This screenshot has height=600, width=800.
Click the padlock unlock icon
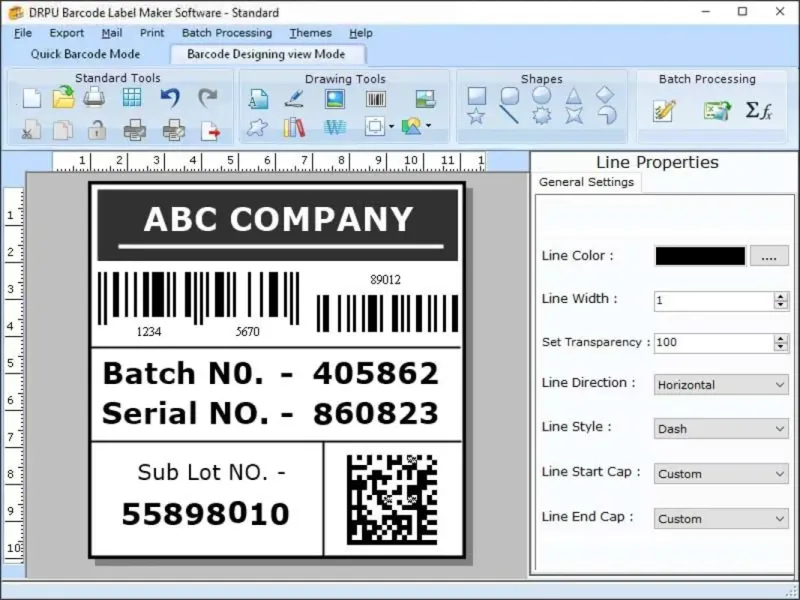[96, 130]
